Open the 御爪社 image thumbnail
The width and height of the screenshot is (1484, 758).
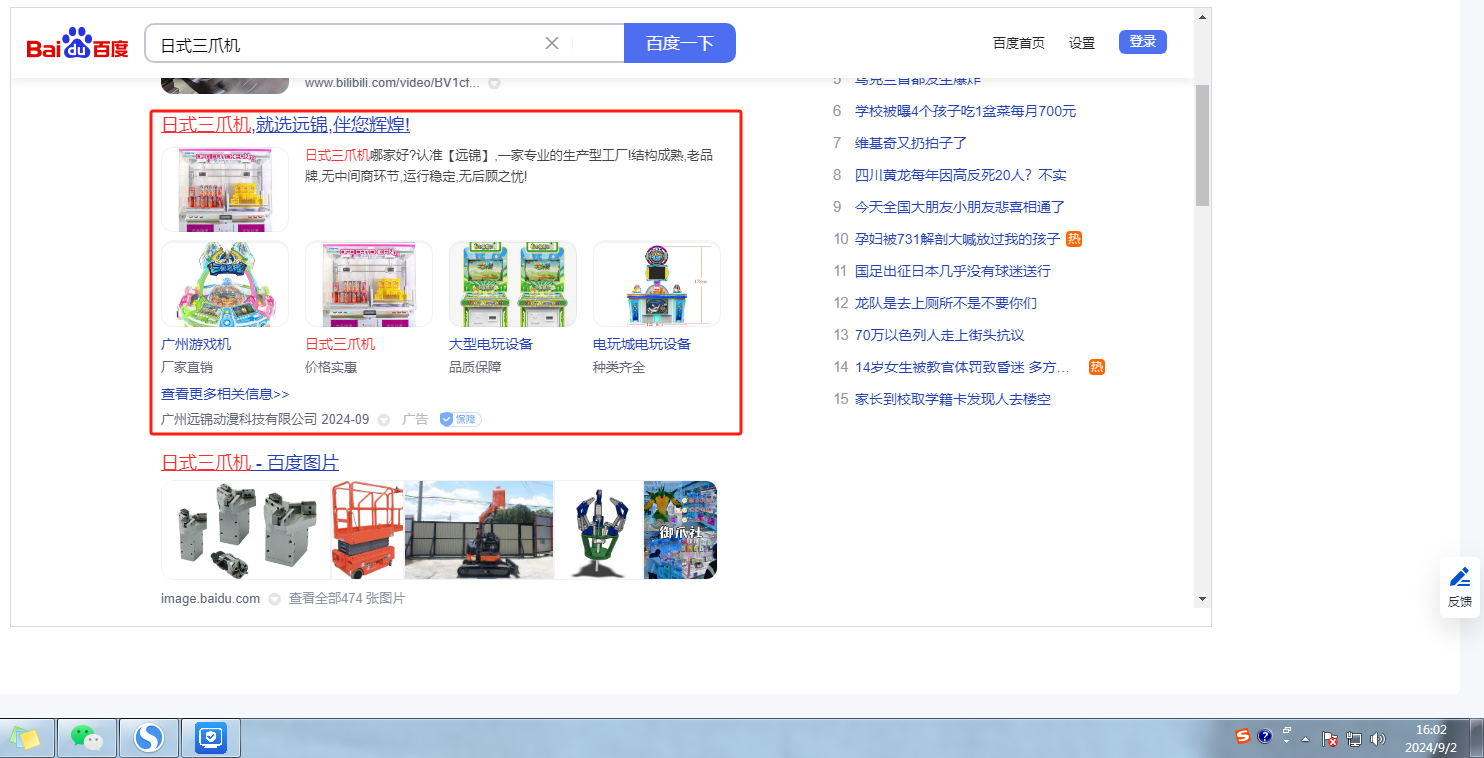point(681,530)
